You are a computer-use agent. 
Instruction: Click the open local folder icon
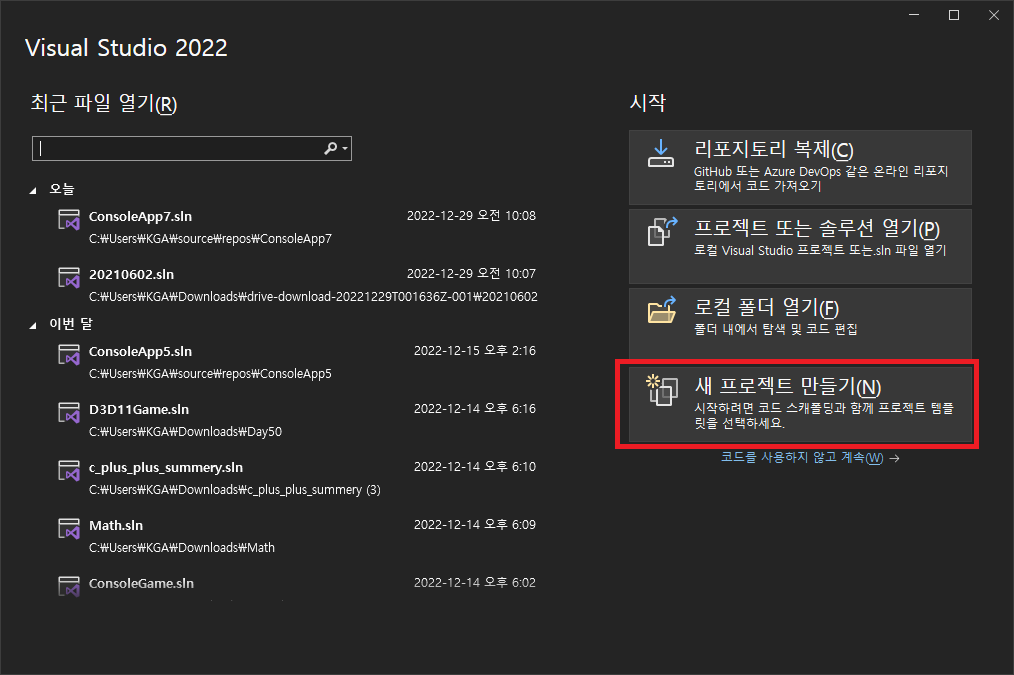(x=662, y=310)
